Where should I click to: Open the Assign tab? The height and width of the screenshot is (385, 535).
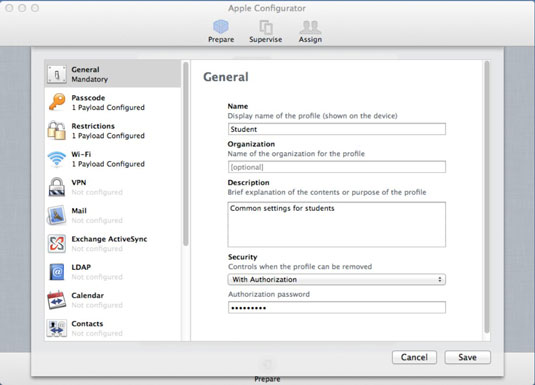(x=310, y=31)
